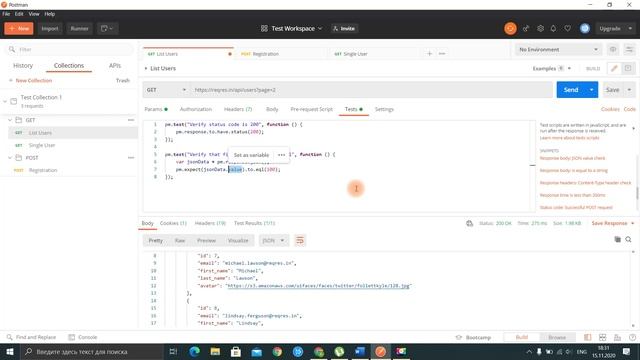Click the Postman taskbar icon
The height and width of the screenshot is (360, 640).
coord(380,351)
